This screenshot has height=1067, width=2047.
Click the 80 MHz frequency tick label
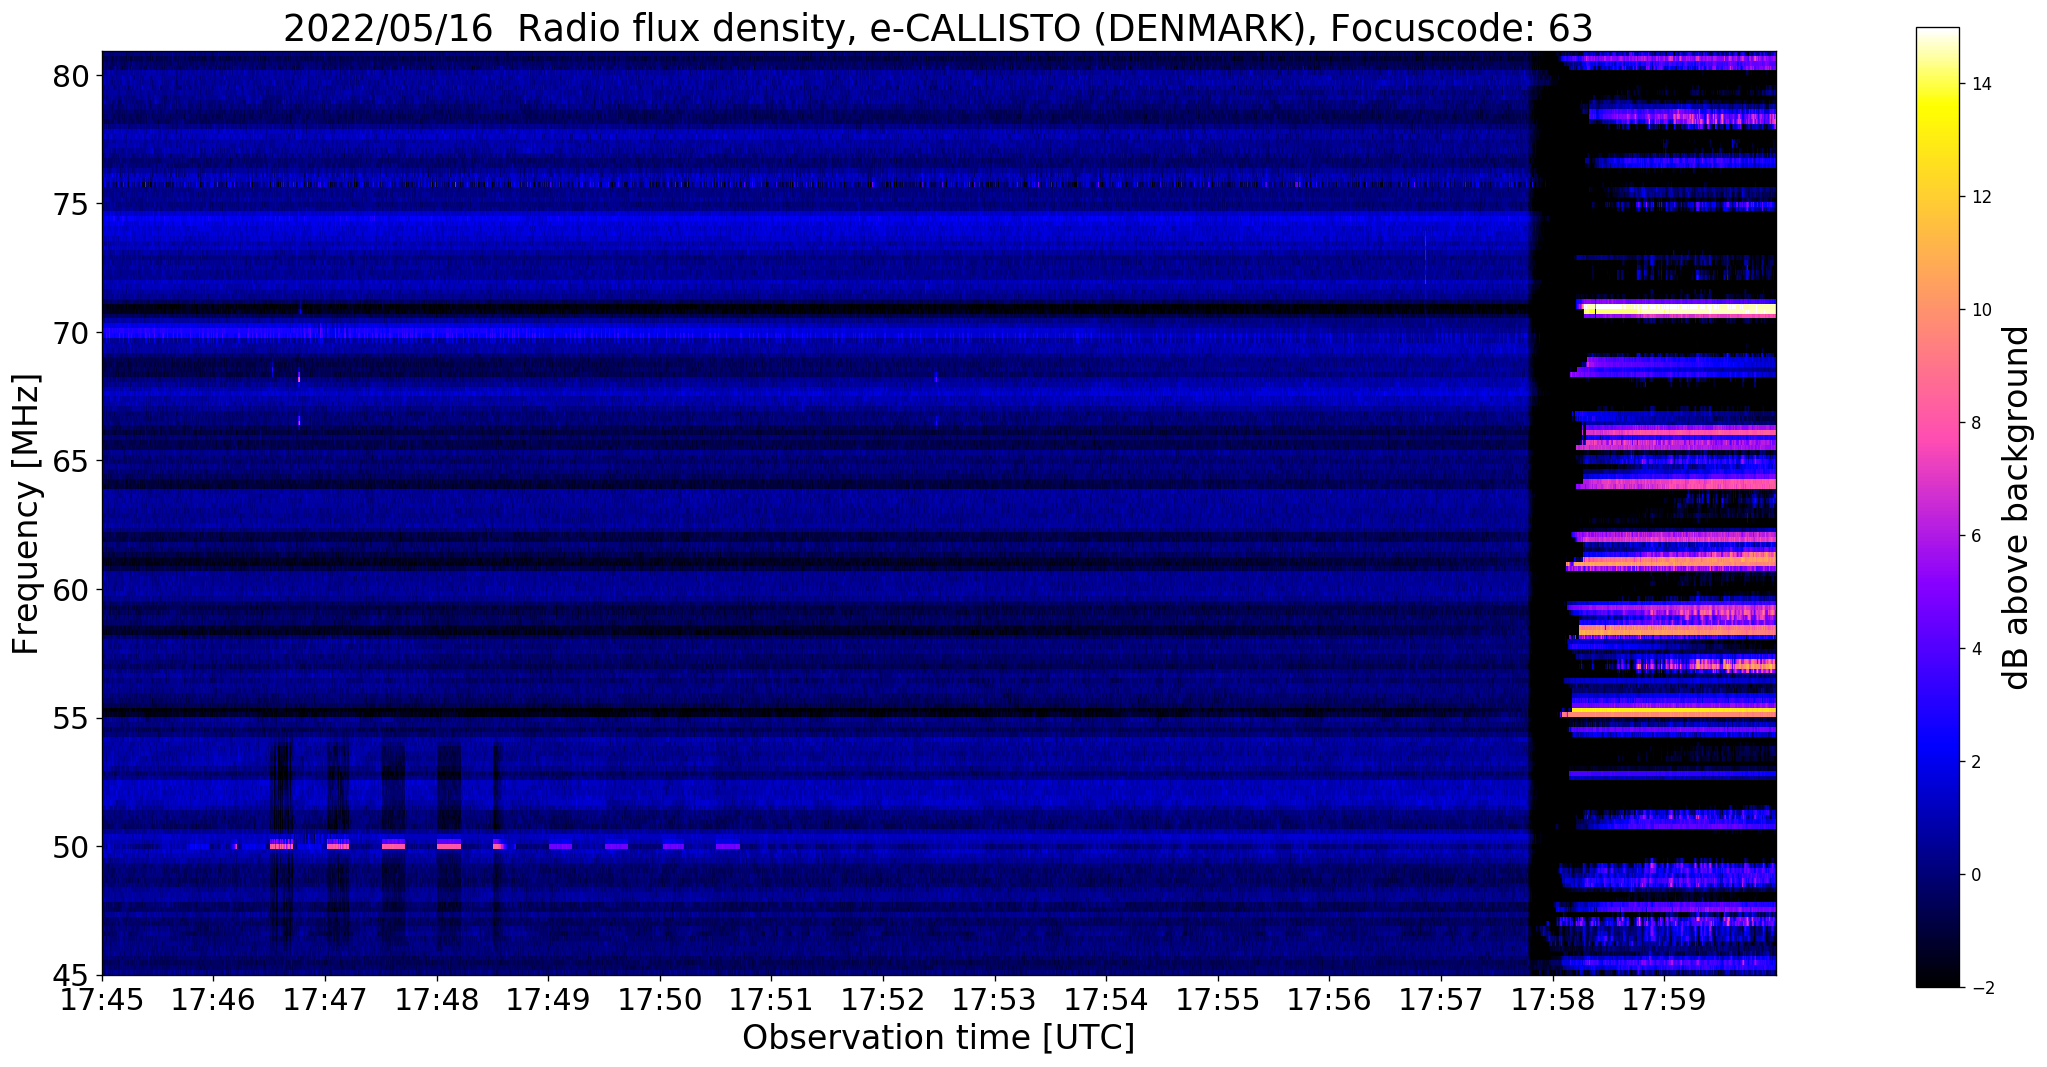70,76
